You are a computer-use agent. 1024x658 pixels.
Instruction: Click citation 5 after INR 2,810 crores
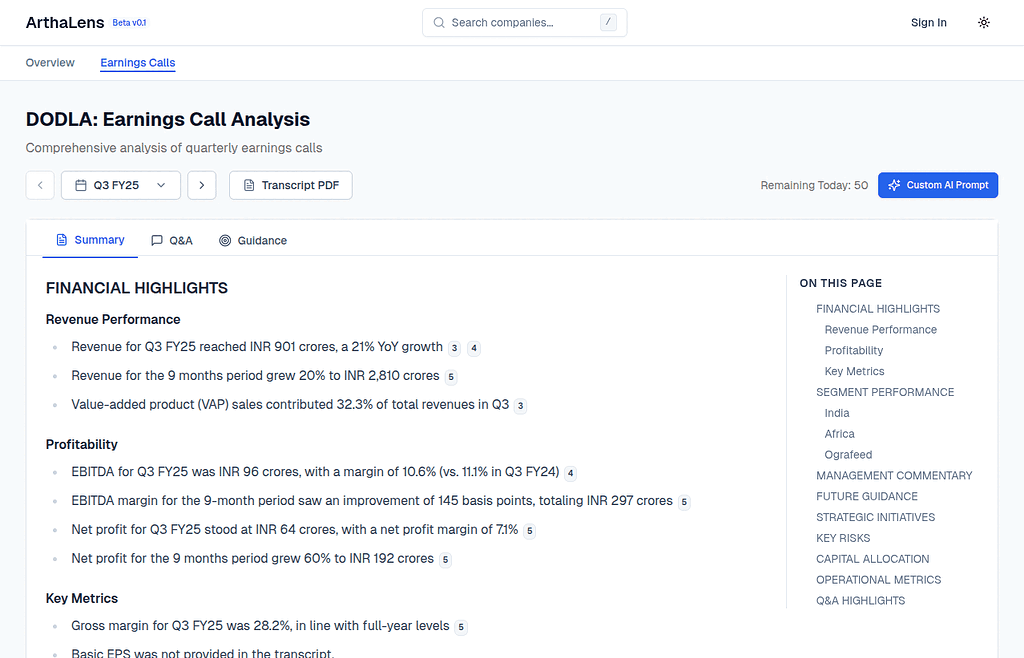click(452, 377)
